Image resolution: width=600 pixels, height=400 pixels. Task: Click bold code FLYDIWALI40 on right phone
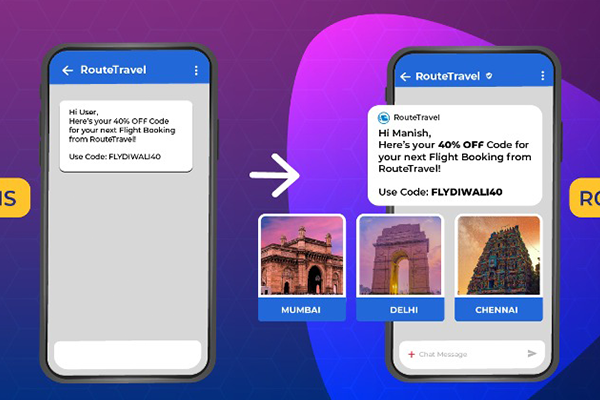[467, 192]
